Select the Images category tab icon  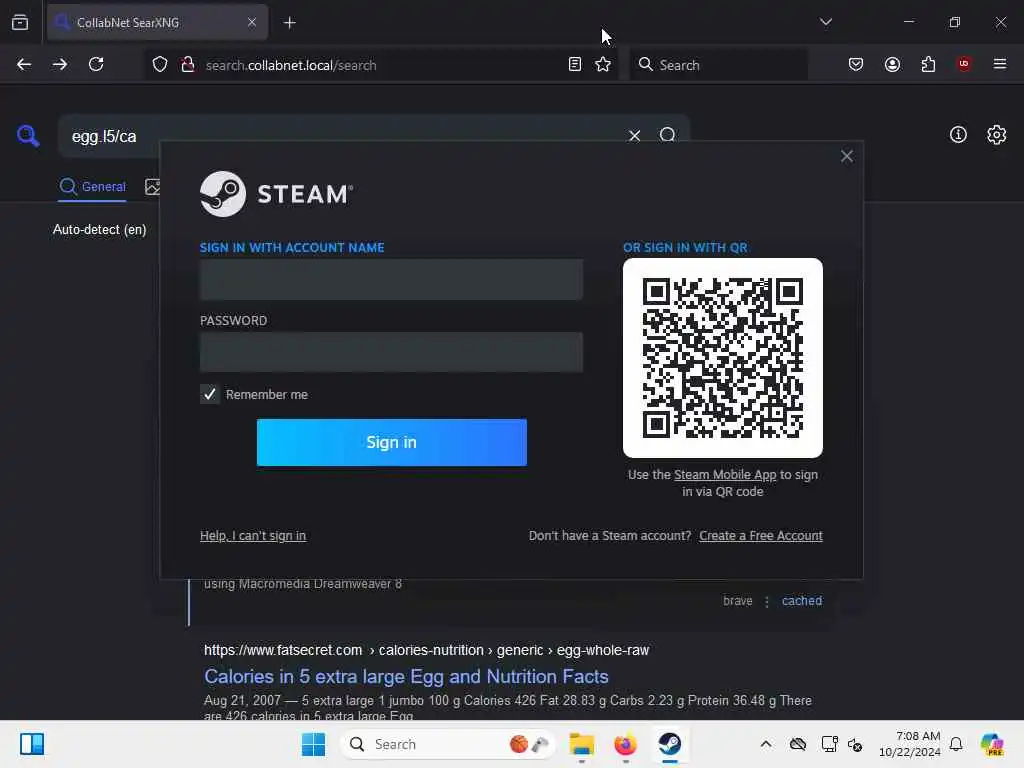[152, 187]
